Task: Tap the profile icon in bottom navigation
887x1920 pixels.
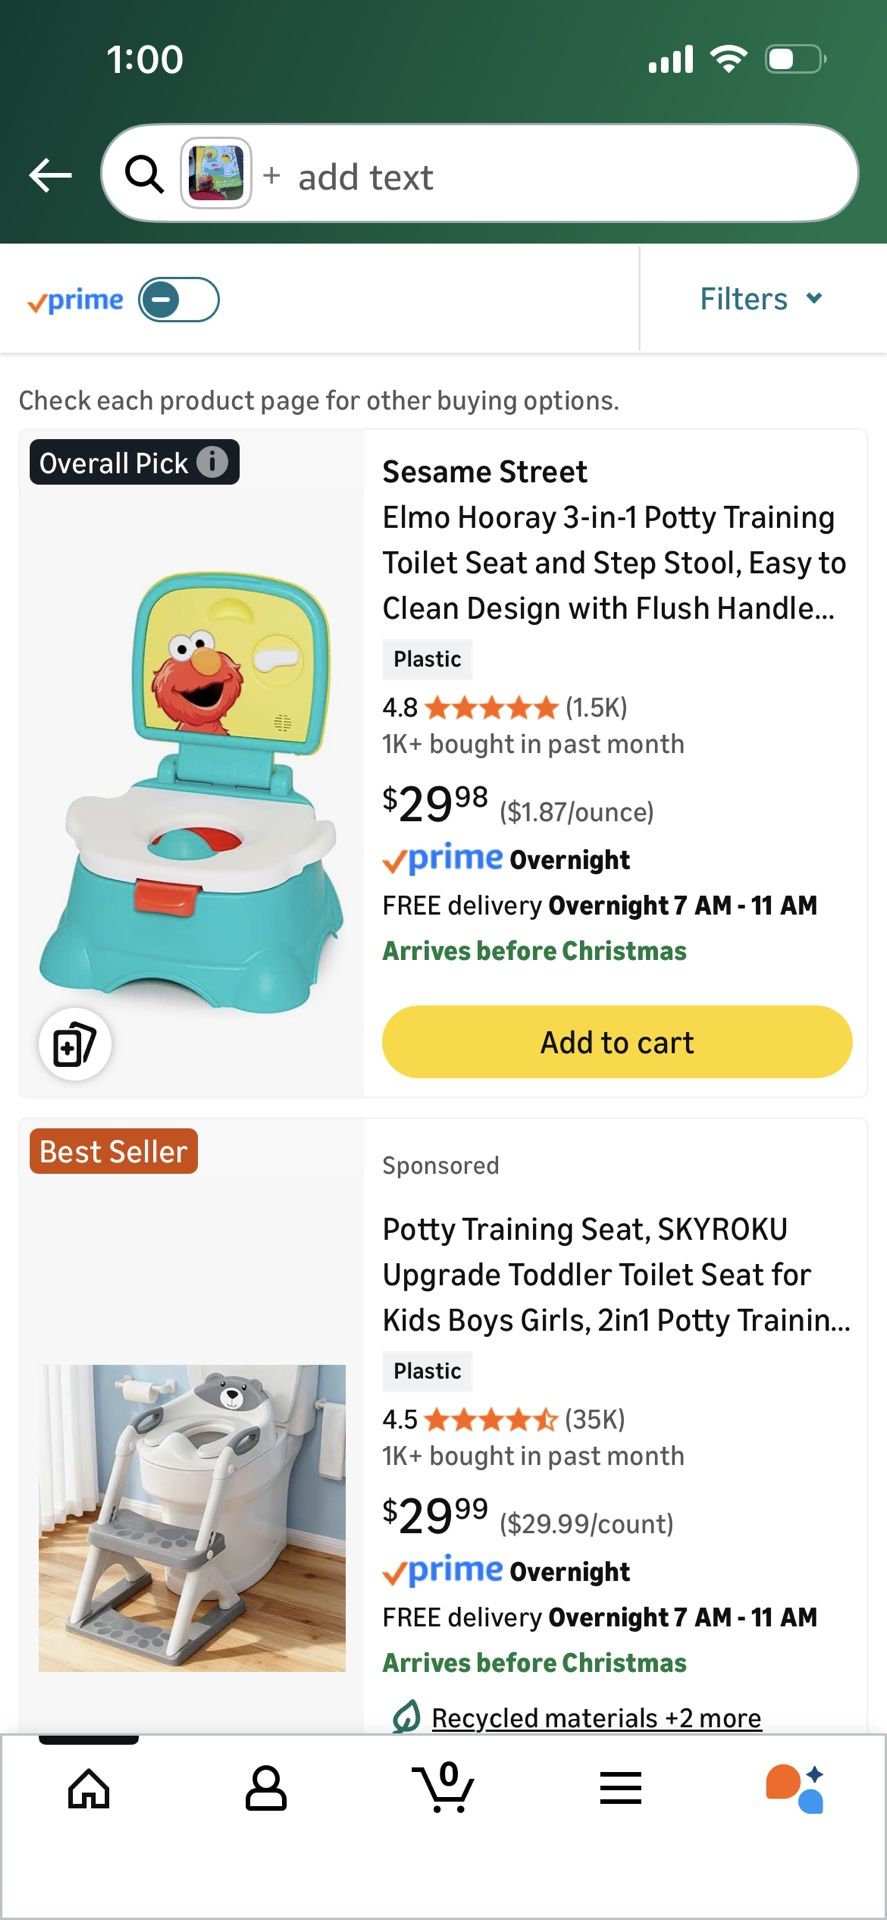Action: (x=265, y=1789)
